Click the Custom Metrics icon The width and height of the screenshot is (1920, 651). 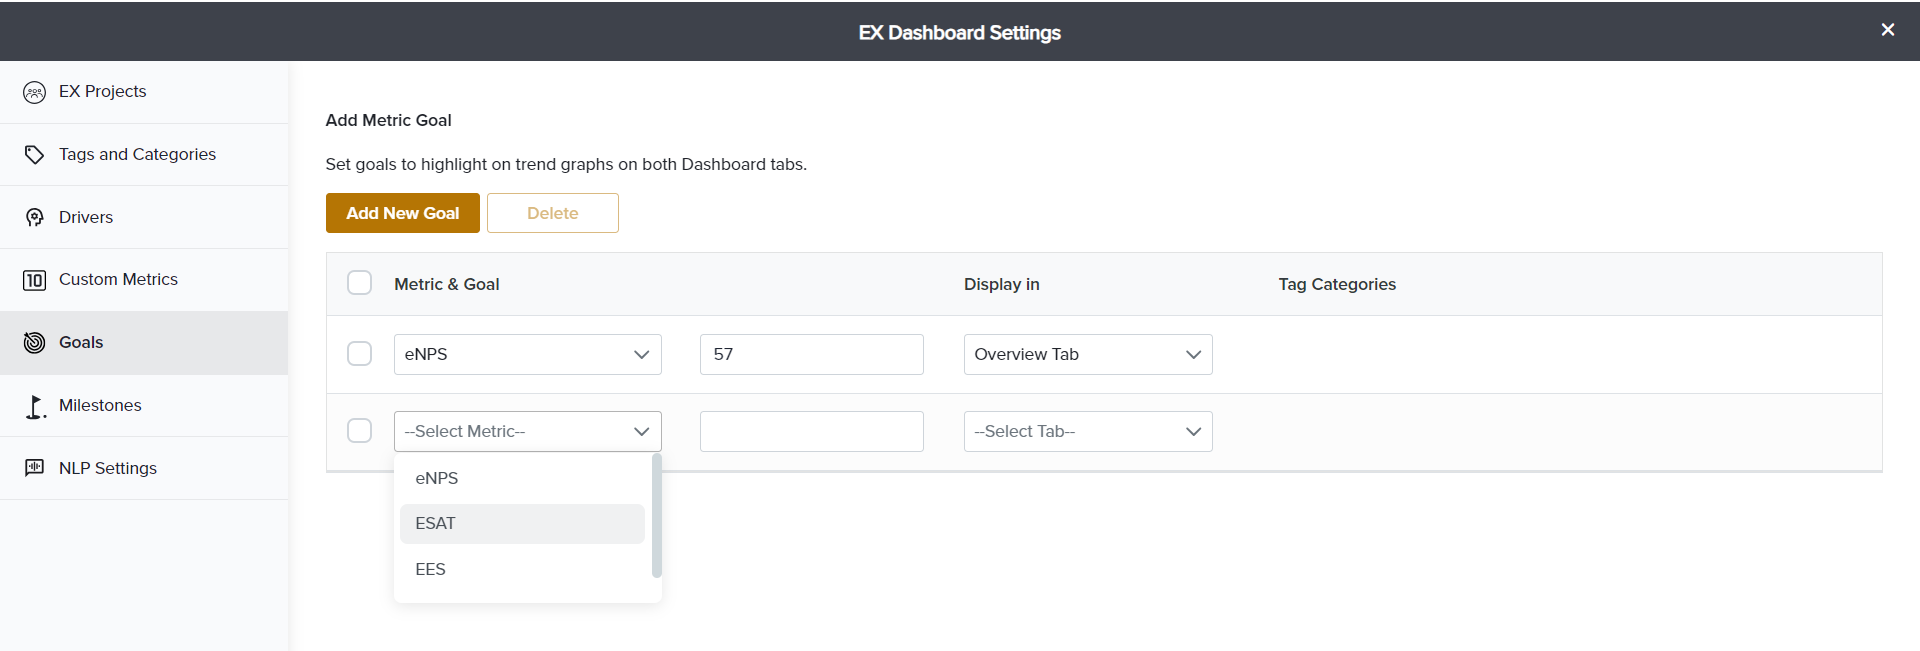[34, 280]
